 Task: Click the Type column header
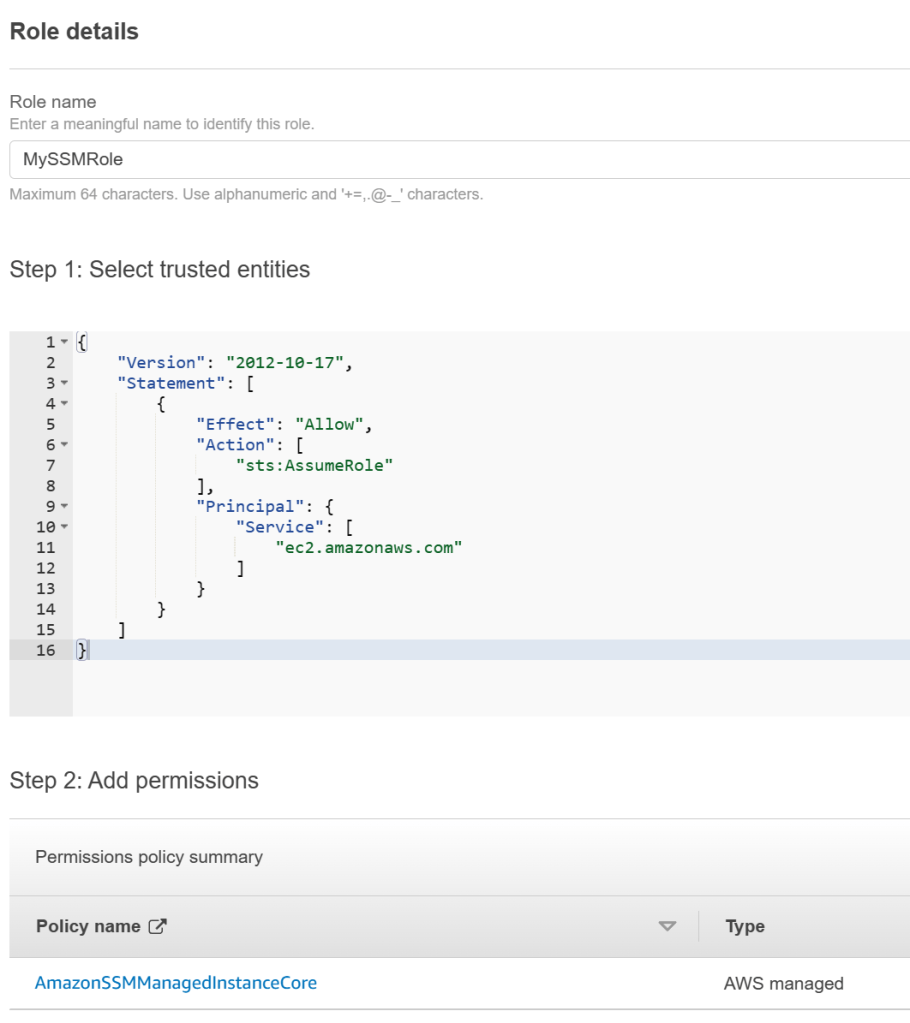745,926
